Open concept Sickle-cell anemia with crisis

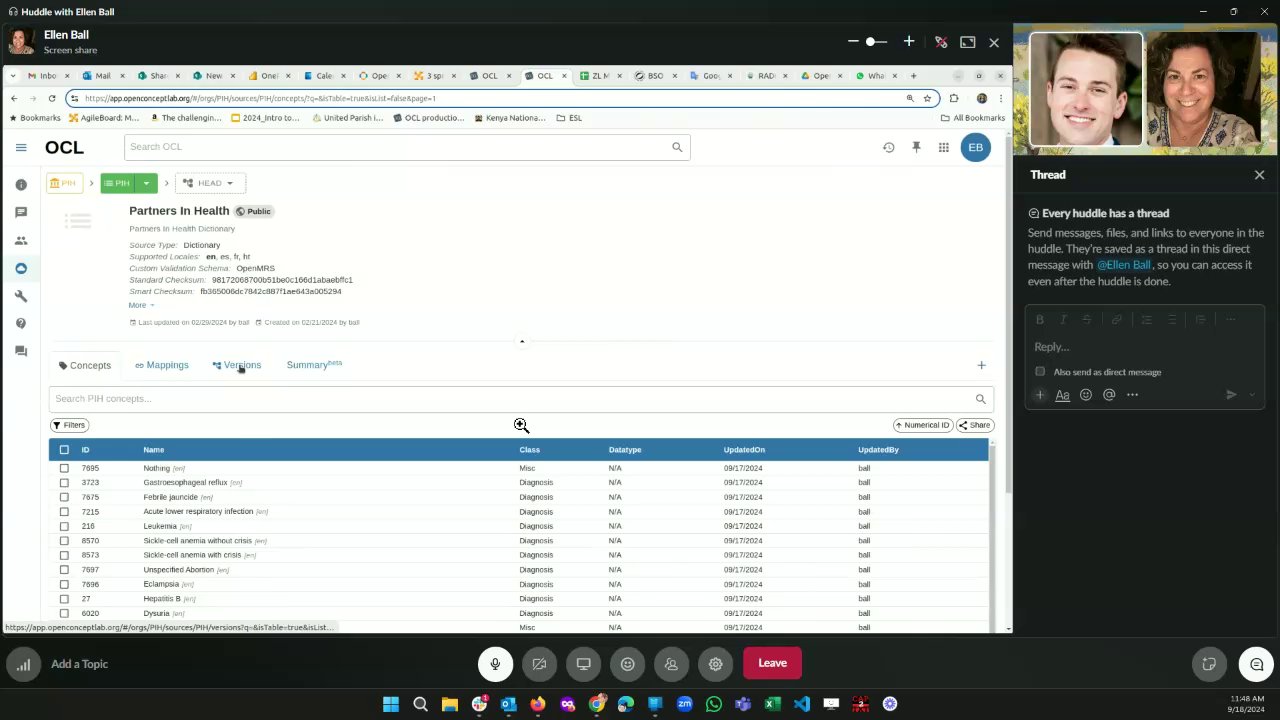[192, 555]
